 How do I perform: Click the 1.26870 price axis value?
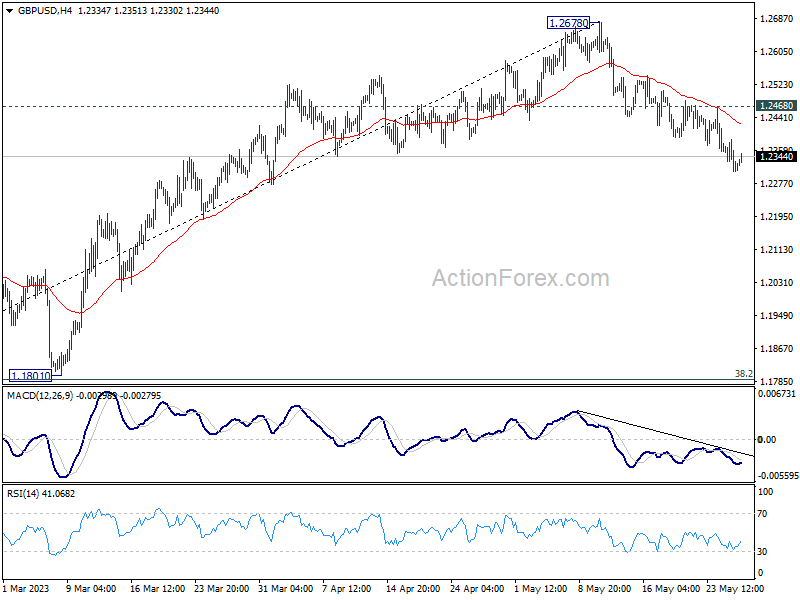[777, 19]
